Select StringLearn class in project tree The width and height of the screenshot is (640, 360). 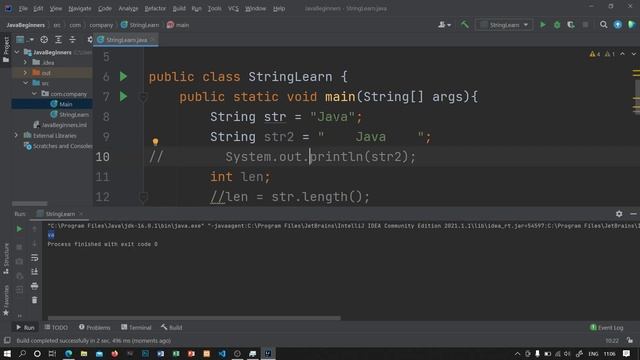[x=70, y=115]
